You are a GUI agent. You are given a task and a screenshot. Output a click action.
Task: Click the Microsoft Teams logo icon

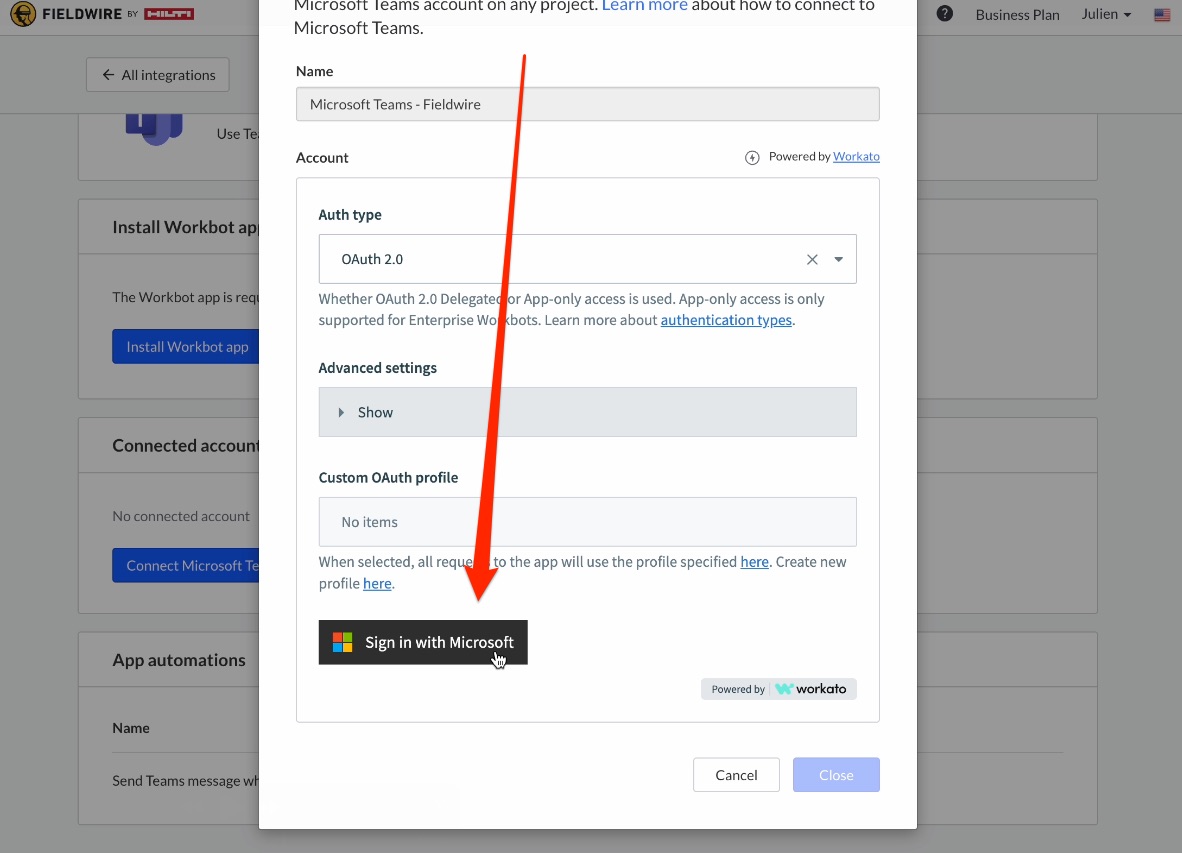[155, 130]
